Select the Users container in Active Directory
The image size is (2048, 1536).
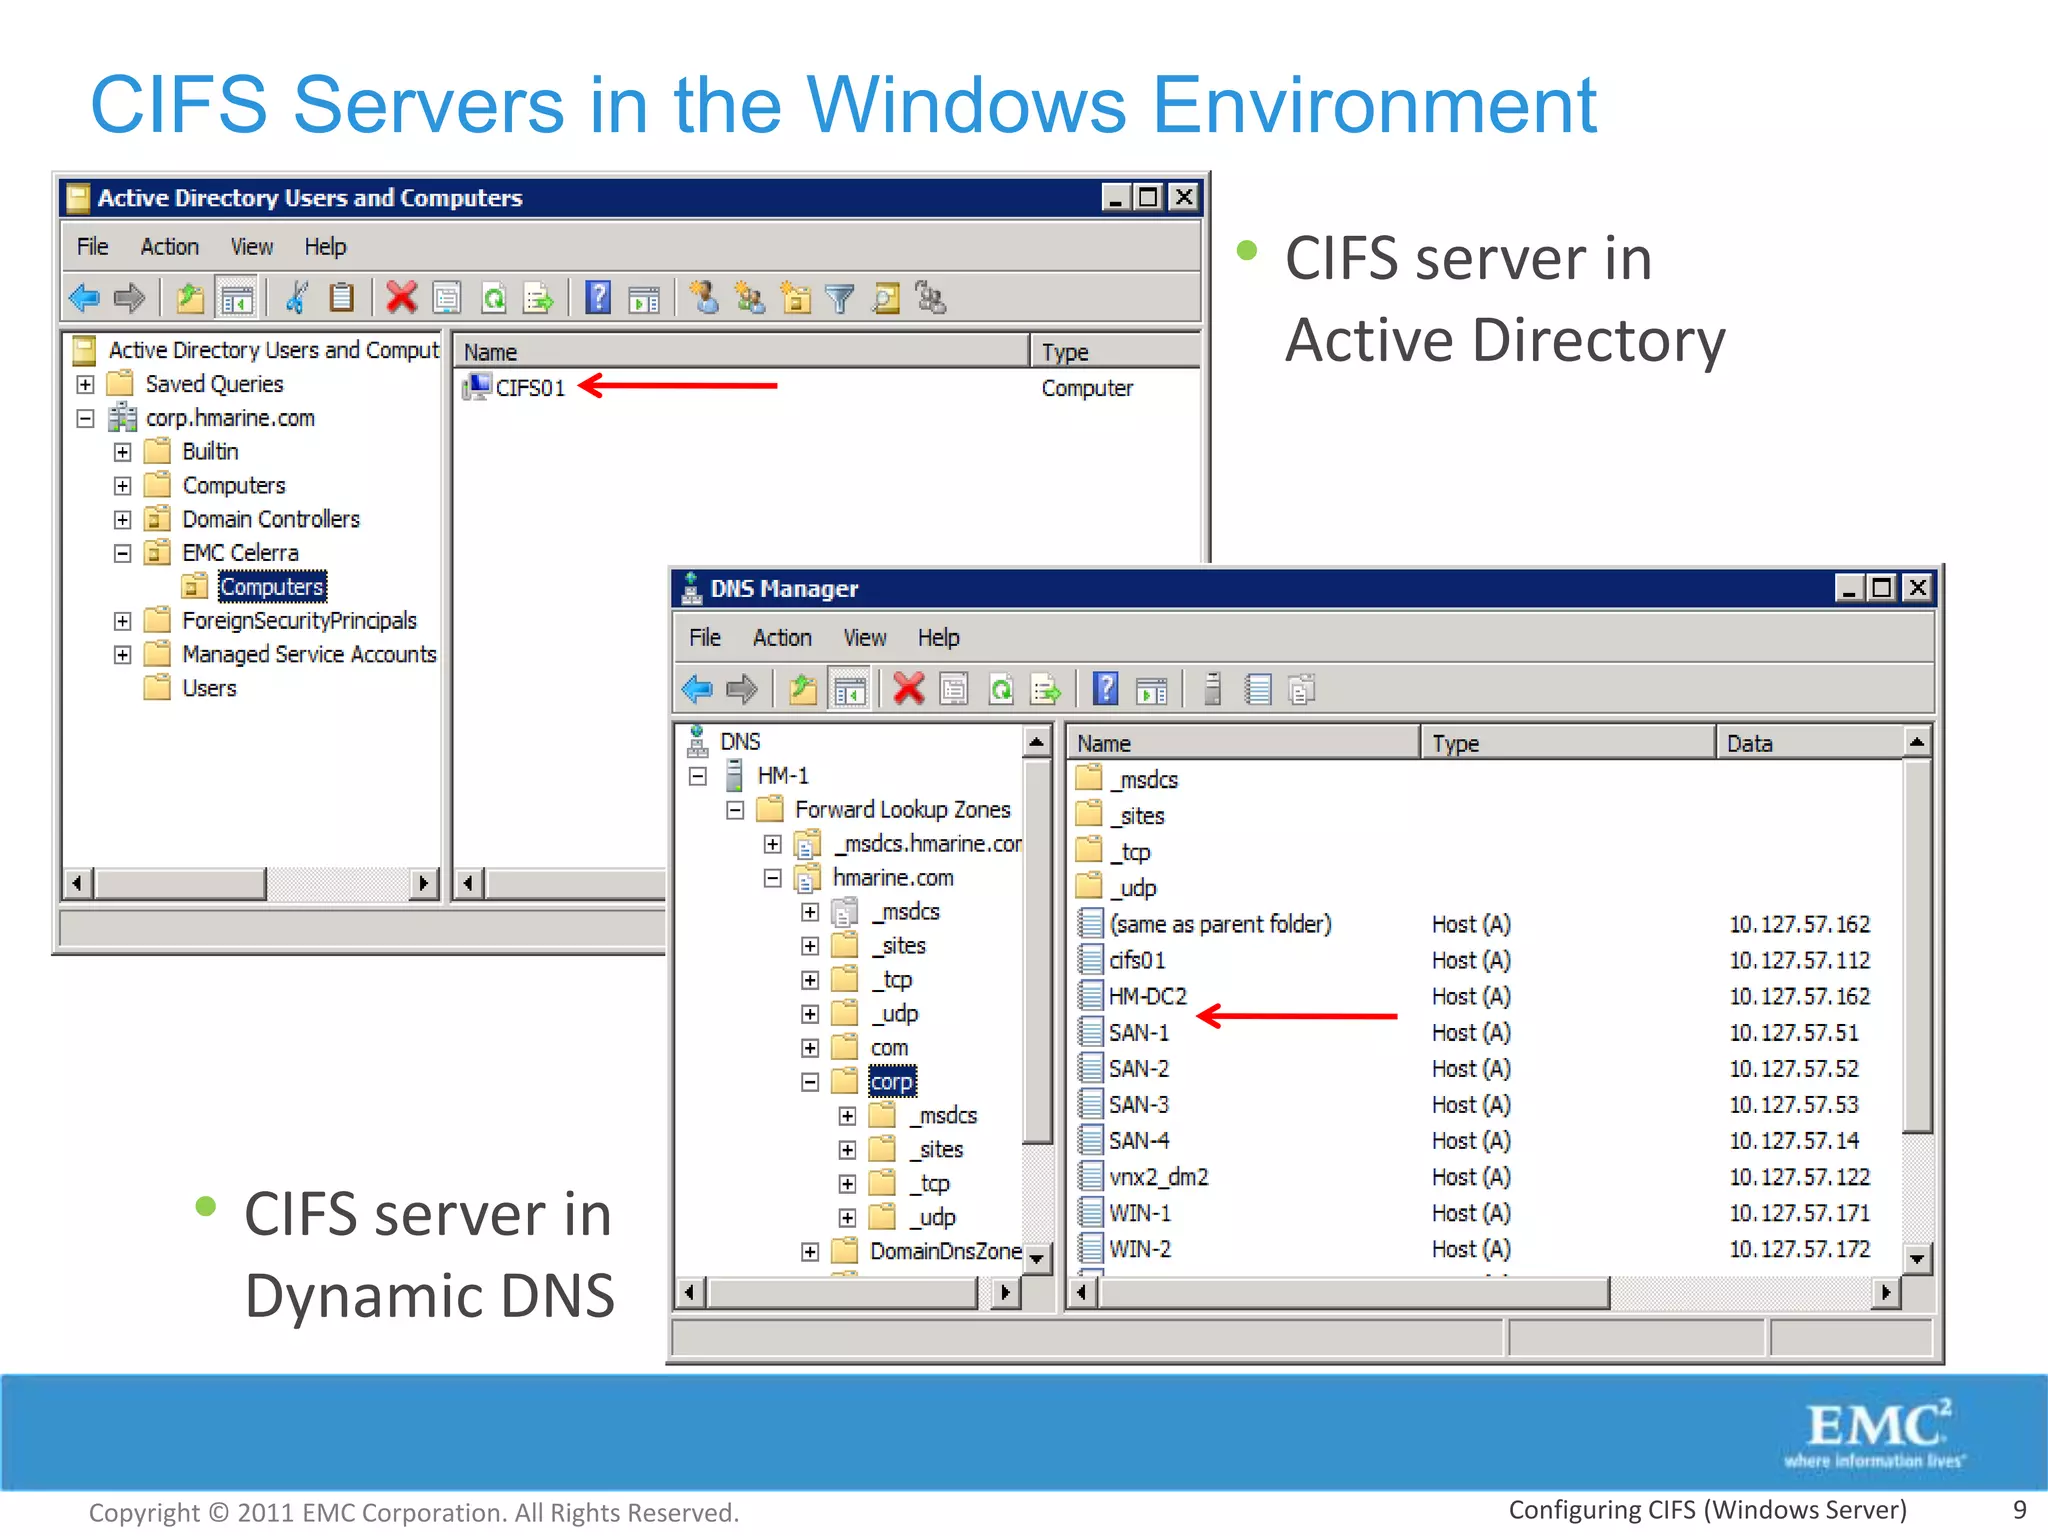[209, 689]
